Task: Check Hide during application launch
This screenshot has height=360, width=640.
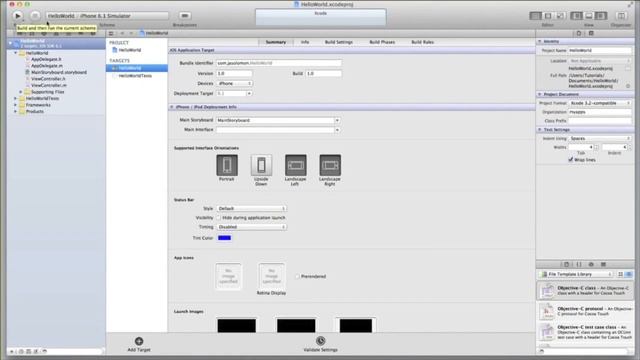Action: tap(218, 218)
